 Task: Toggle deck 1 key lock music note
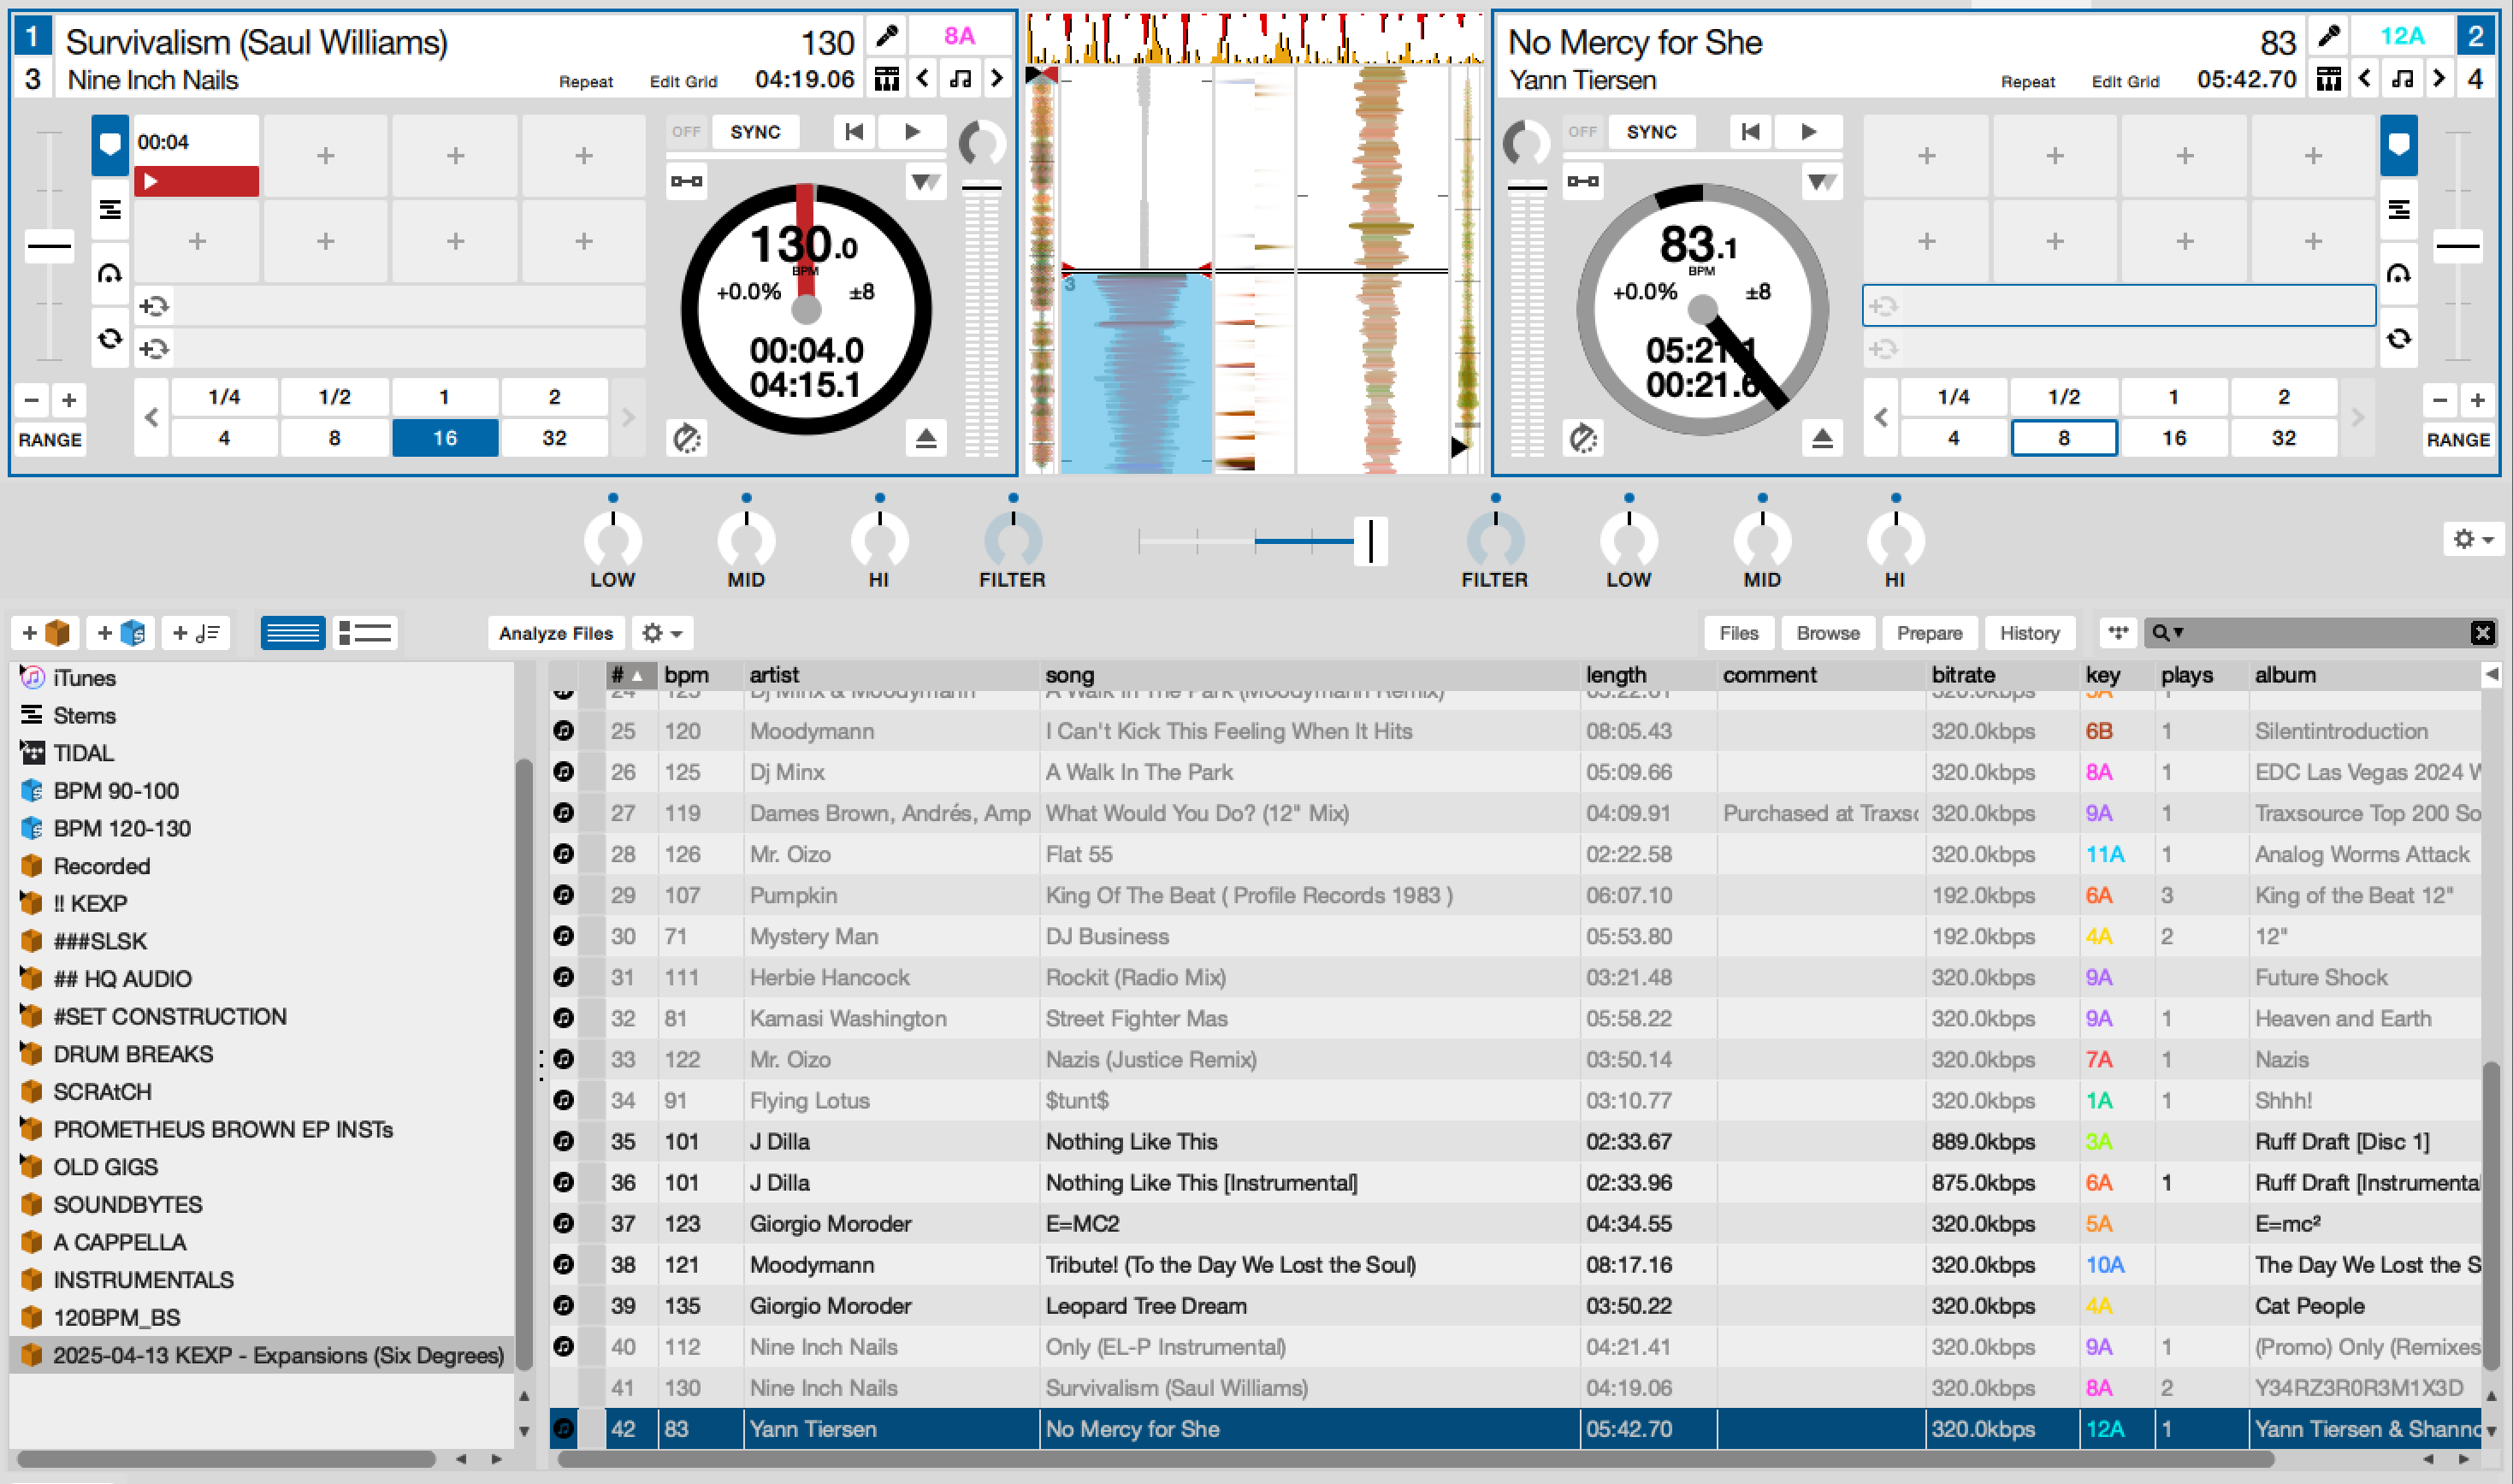click(960, 78)
